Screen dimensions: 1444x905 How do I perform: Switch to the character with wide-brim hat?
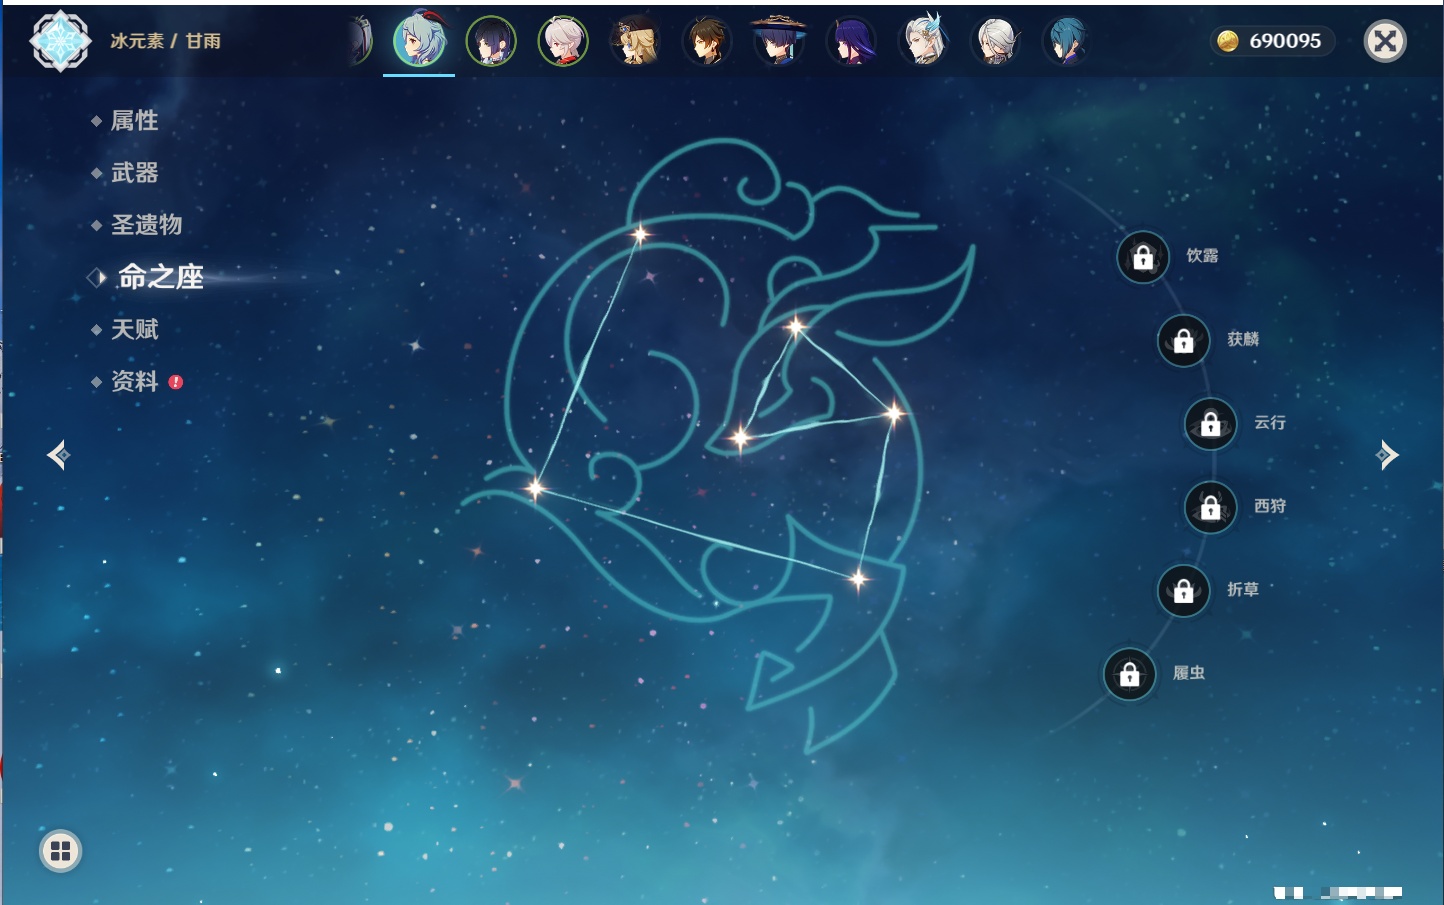[x=779, y=41]
